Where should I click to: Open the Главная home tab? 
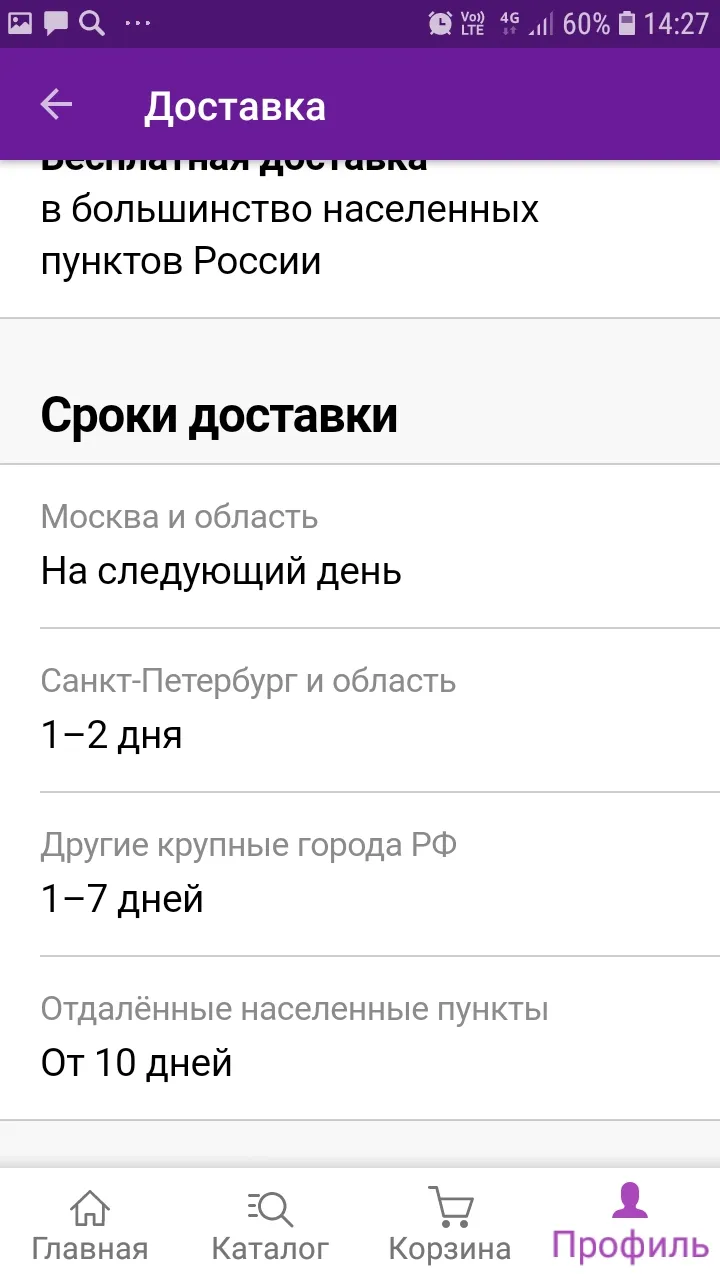[x=90, y=1225]
